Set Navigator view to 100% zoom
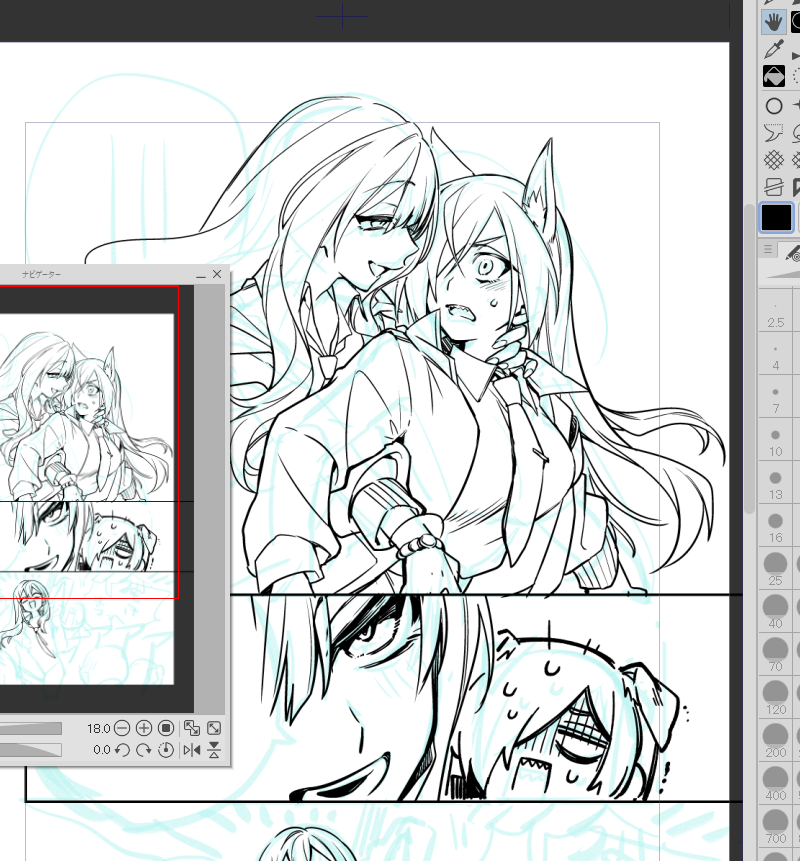 click(x=166, y=728)
